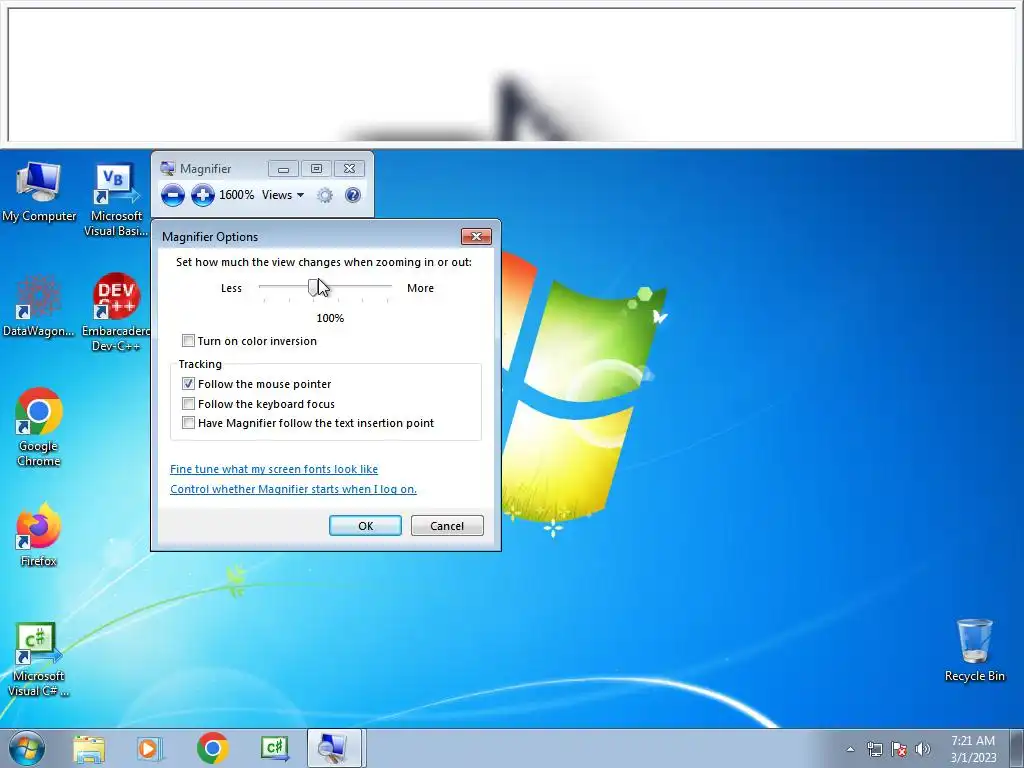Expand the Views dropdown in Magnifier
The height and width of the screenshot is (768, 1024).
pos(283,195)
